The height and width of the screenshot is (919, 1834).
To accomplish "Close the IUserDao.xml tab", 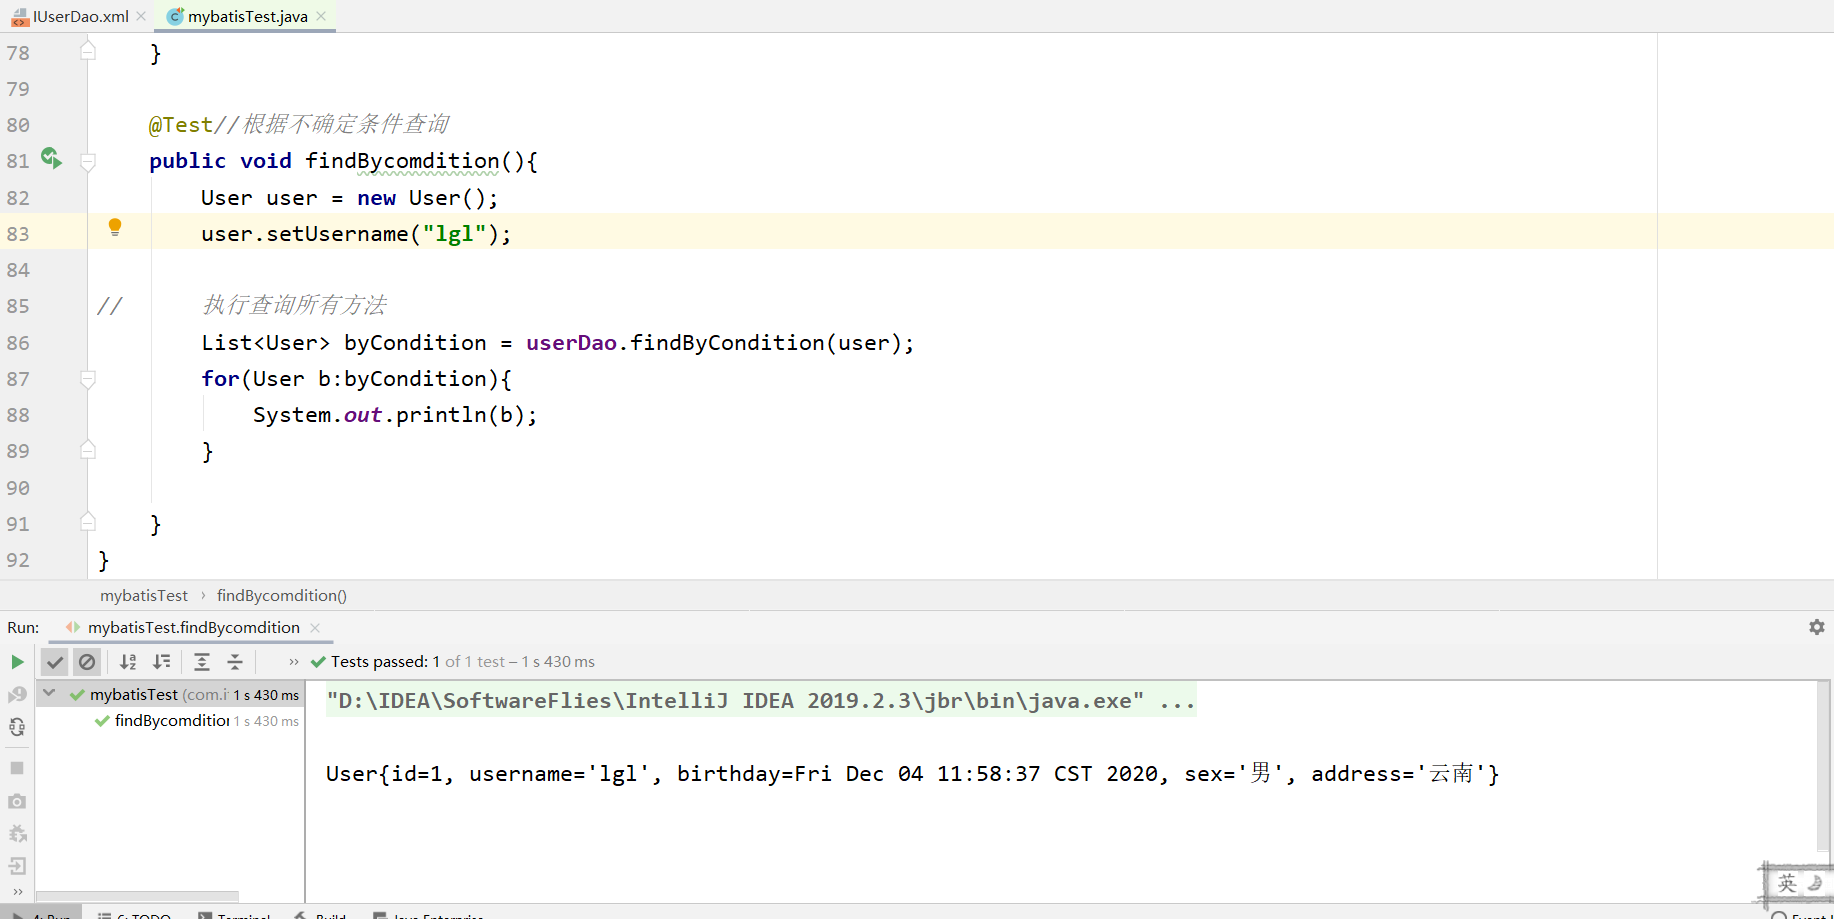I will (x=141, y=16).
